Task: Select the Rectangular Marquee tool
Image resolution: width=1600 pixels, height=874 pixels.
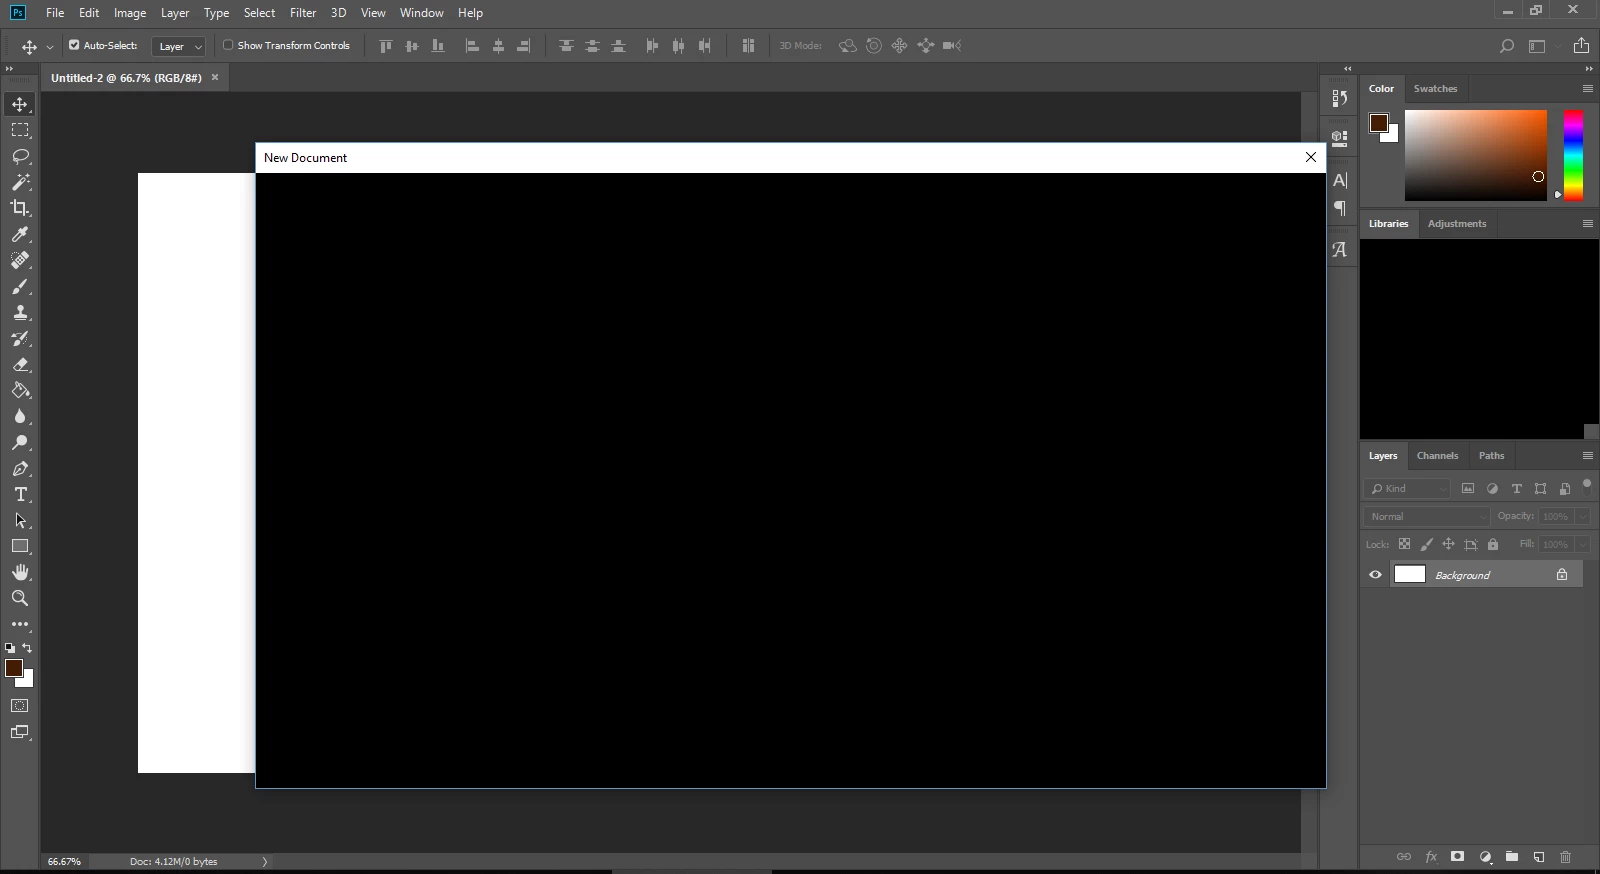Action: pyautogui.click(x=20, y=130)
